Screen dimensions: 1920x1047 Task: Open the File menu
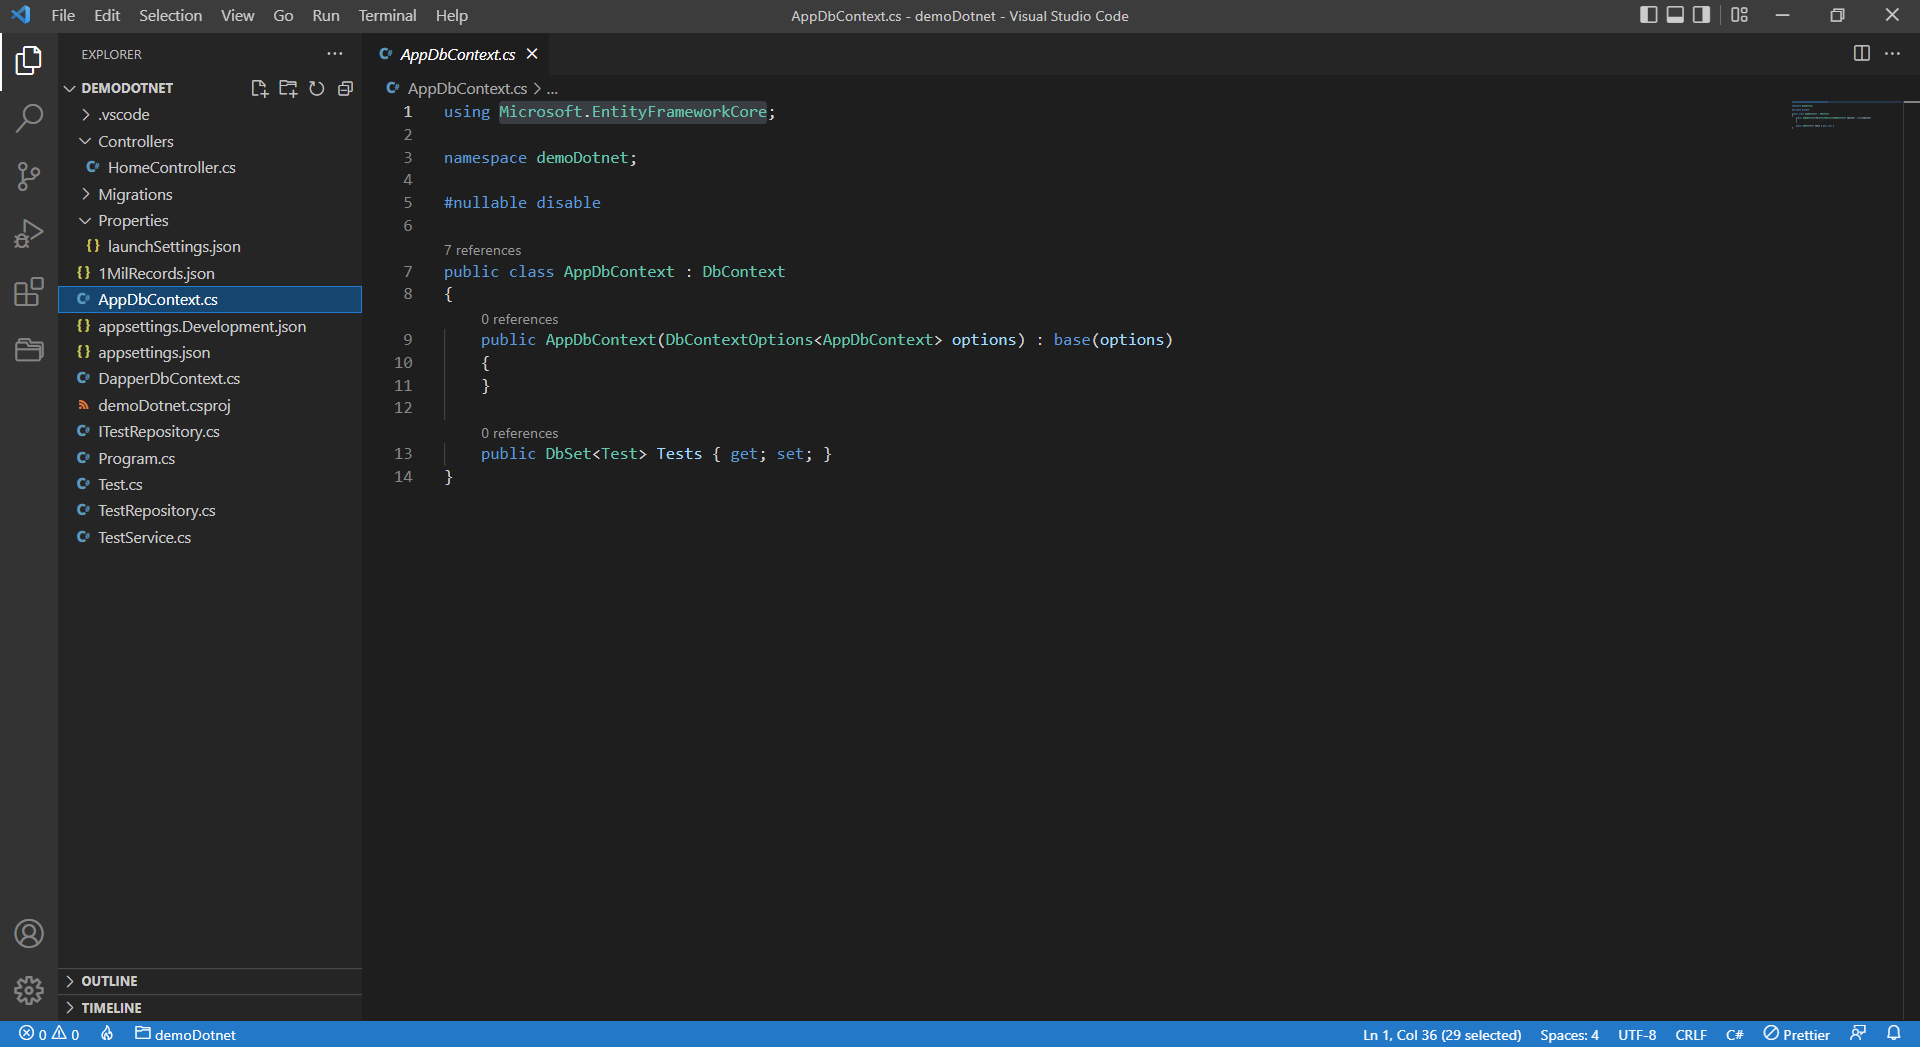click(63, 15)
